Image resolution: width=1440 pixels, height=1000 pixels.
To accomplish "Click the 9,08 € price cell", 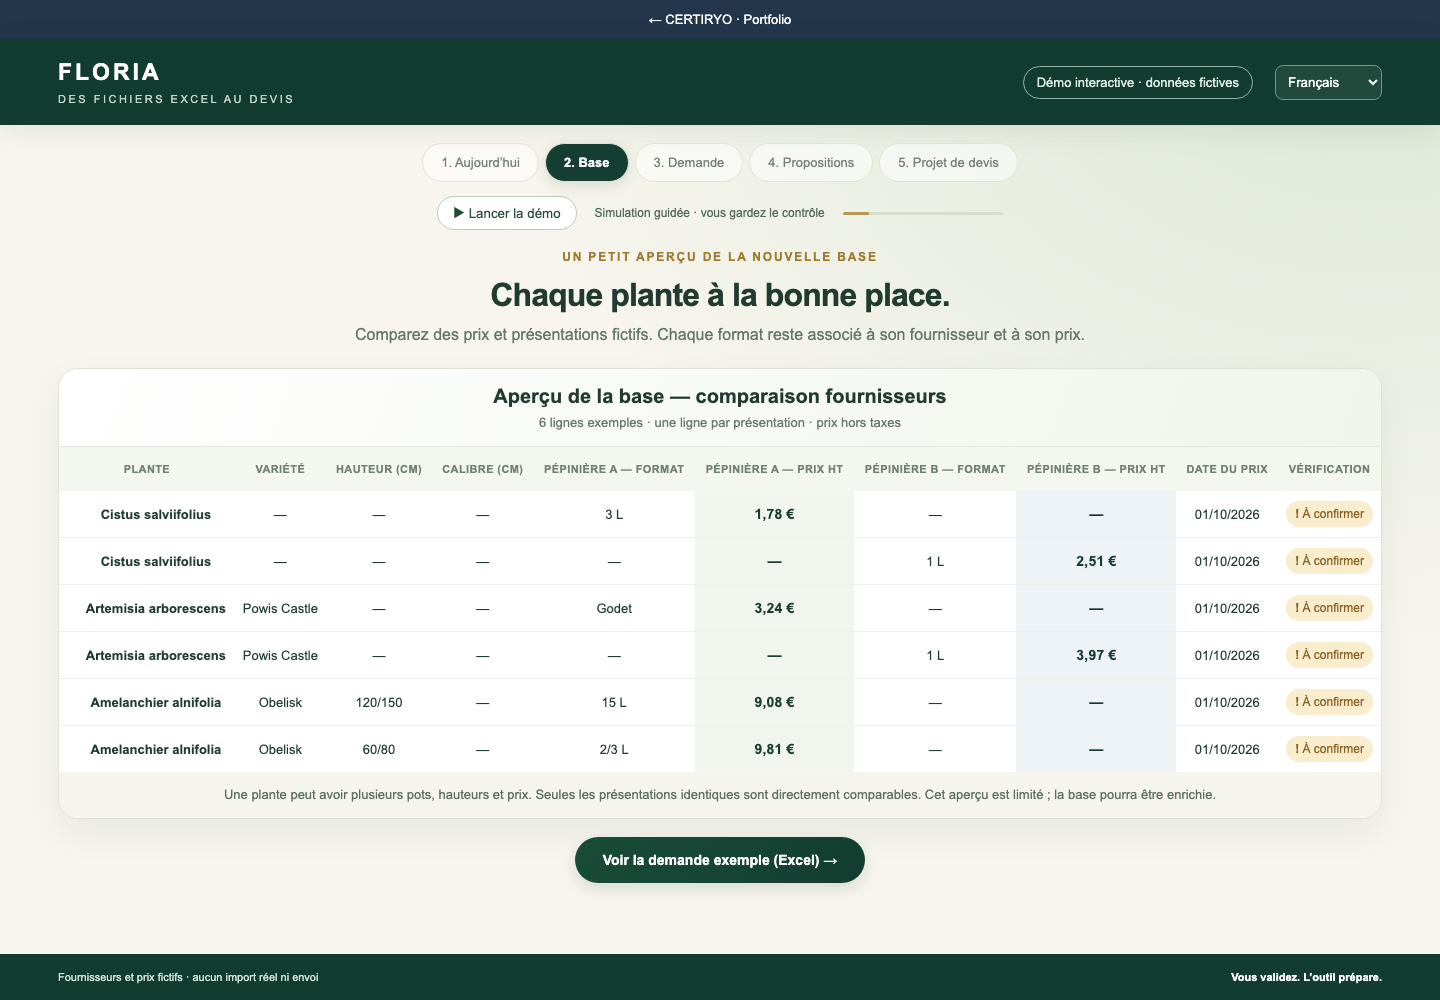I will coord(774,702).
